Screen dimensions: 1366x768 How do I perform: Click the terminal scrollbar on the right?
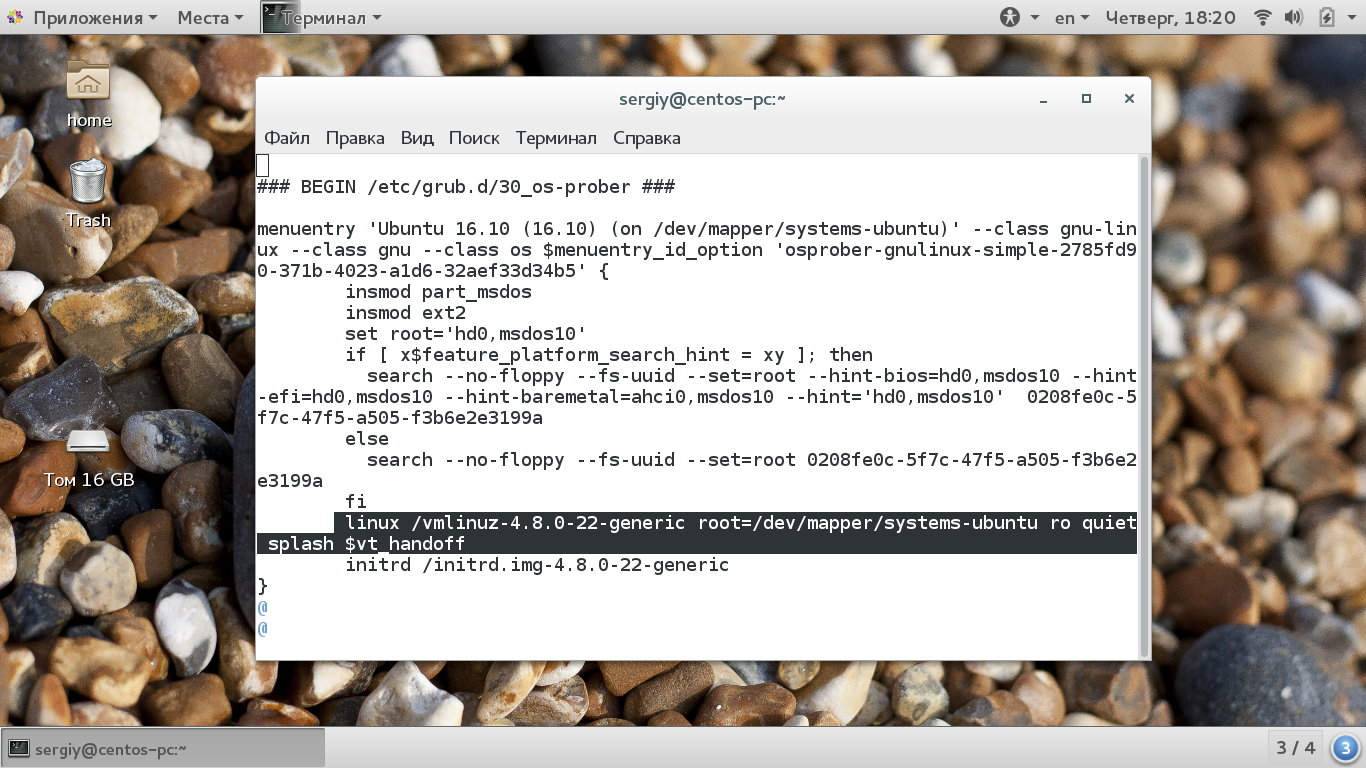(1143, 400)
